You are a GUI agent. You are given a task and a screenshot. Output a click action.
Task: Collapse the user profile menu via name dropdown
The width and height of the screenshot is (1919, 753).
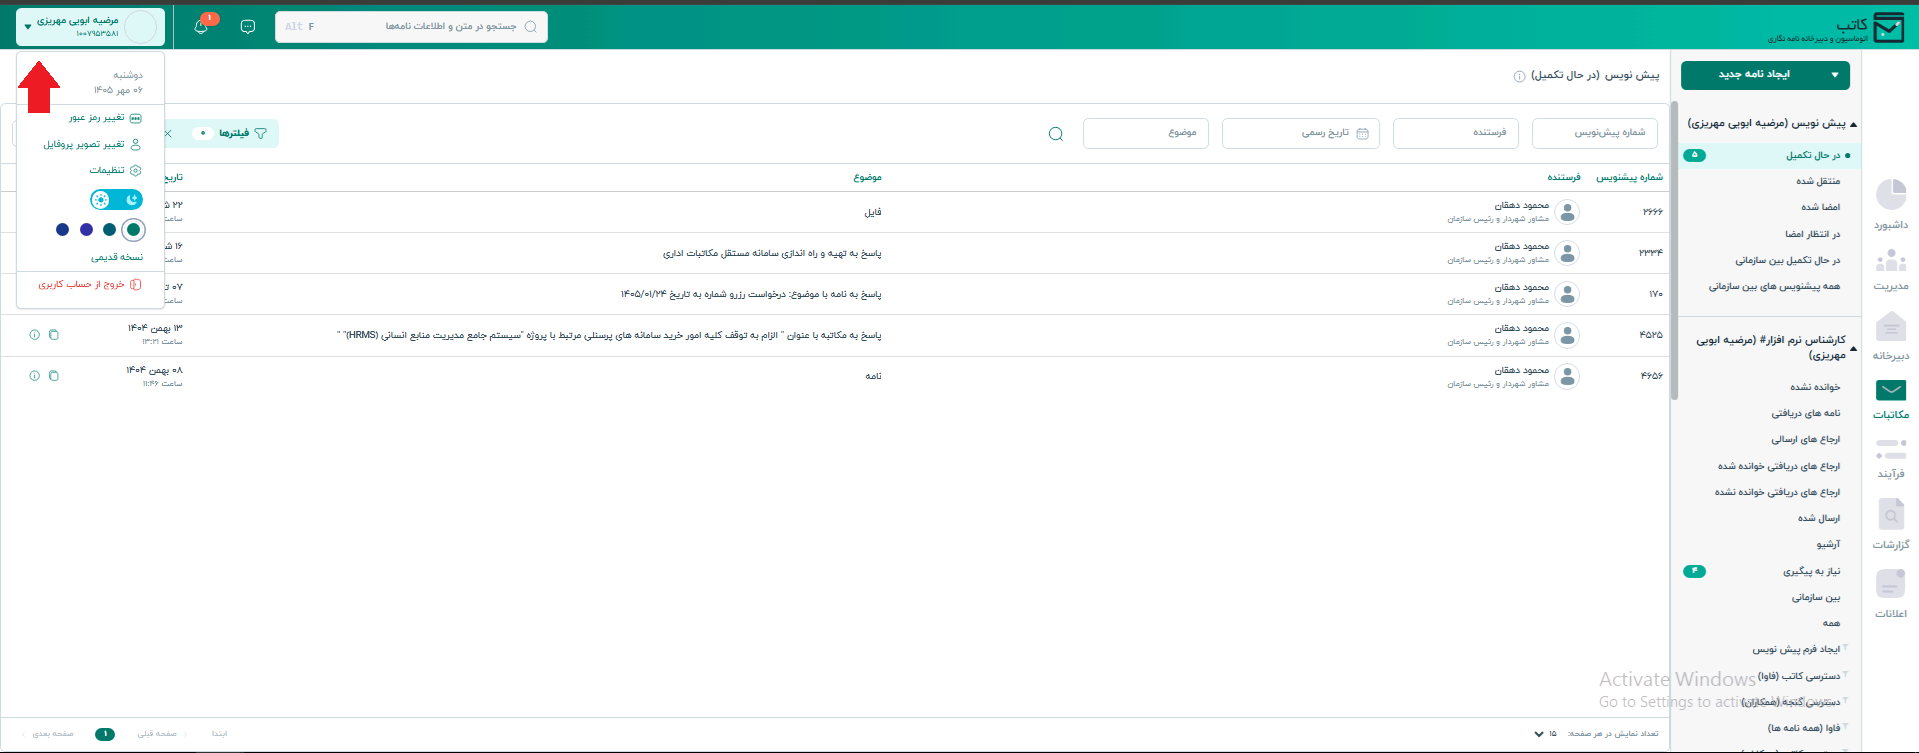28,27
